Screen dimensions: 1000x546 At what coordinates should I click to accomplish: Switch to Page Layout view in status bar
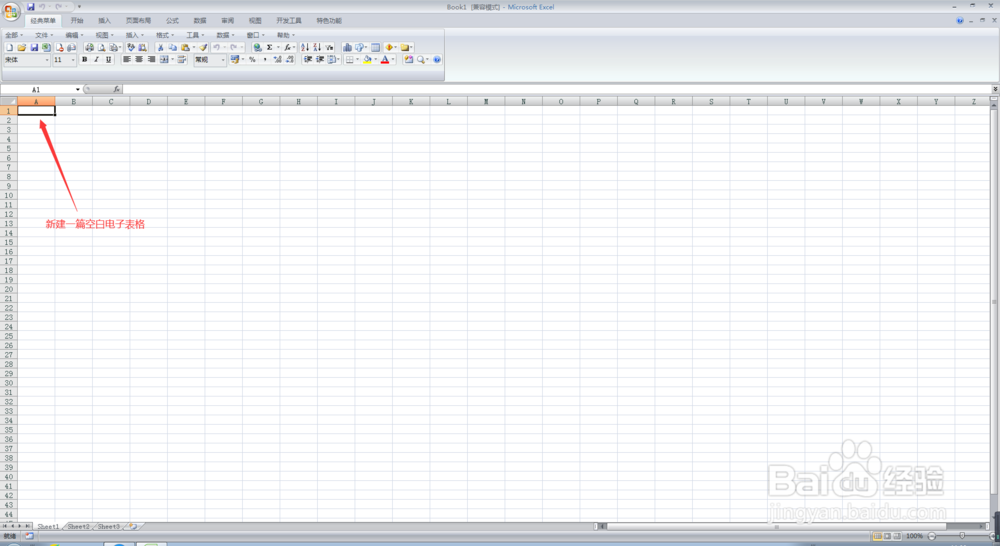pos(887,536)
